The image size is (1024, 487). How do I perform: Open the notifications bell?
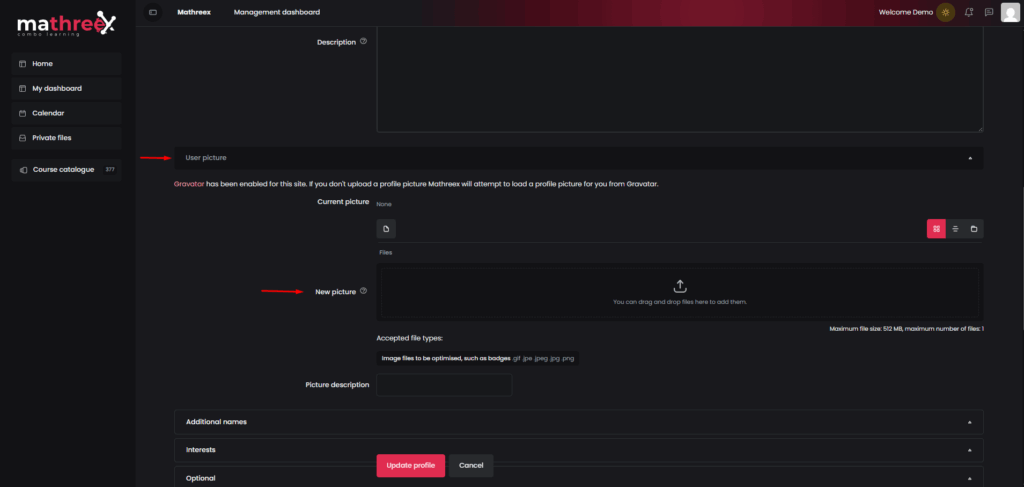(x=969, y=12)
